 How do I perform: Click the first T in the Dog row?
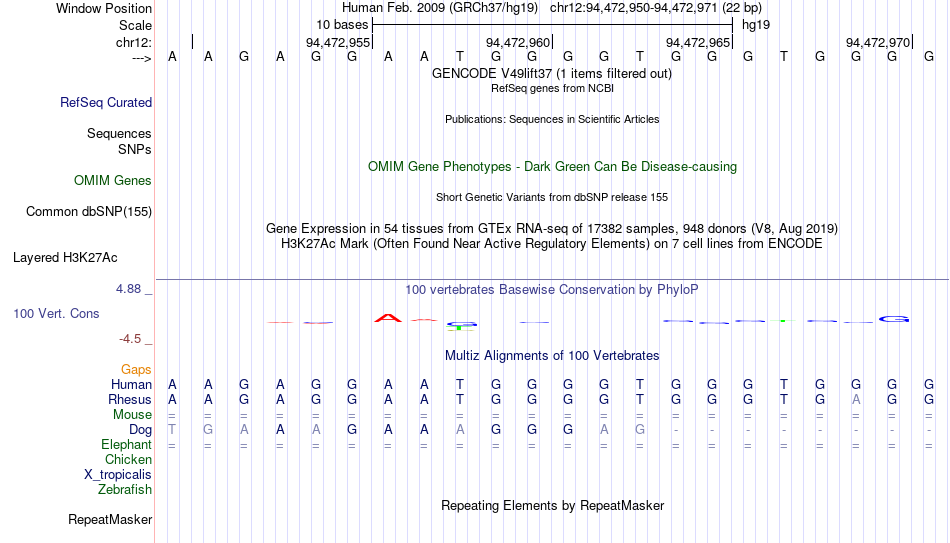(172, 430)
